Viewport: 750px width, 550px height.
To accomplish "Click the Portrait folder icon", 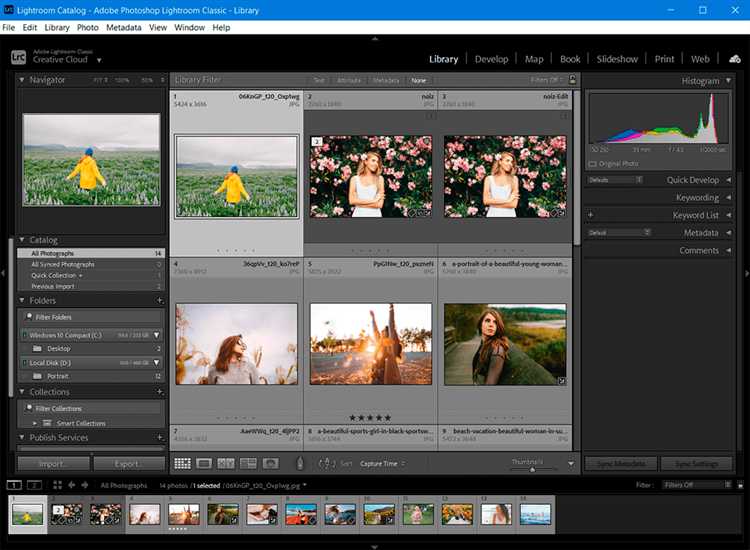I will (37, 376).
